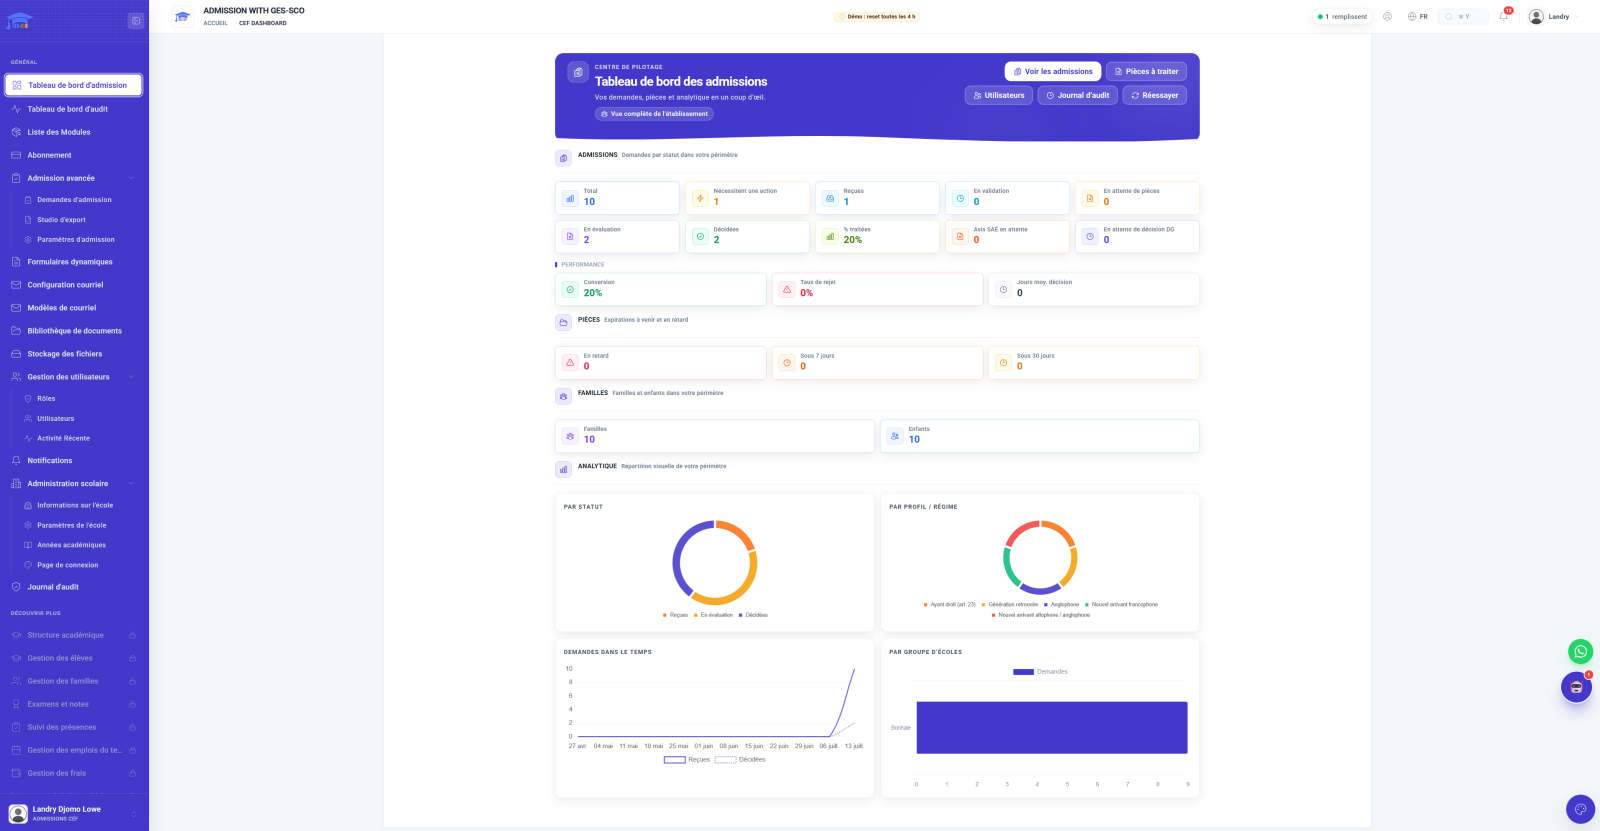This screenshot has height=831, width=1600.
Task: Open the Landry user dropdown in top bar
Action: coord(1555,16)
